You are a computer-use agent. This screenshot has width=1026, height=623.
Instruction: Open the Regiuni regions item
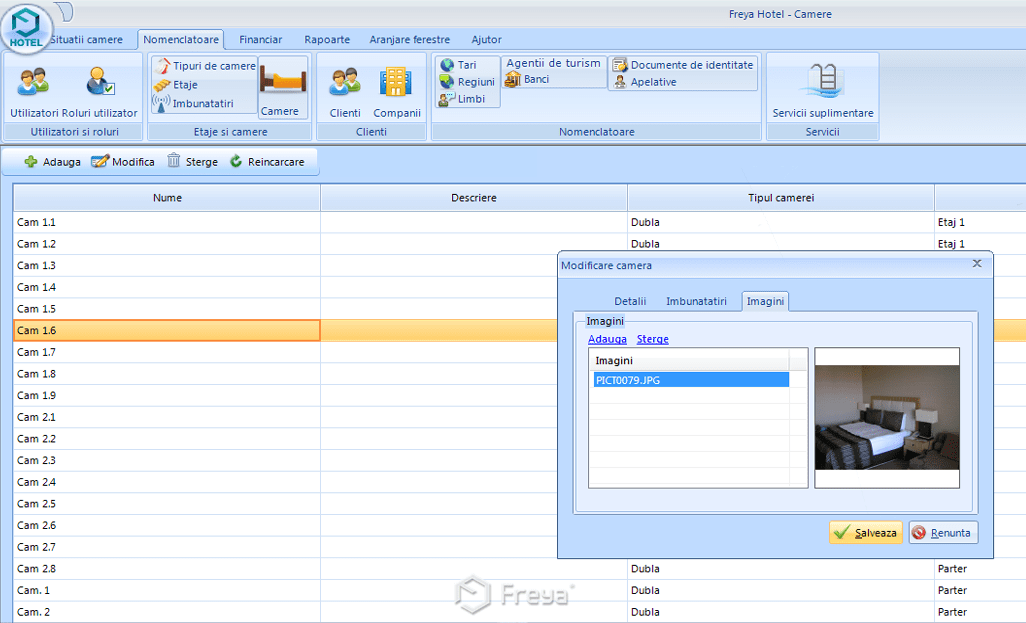[467, 82]
